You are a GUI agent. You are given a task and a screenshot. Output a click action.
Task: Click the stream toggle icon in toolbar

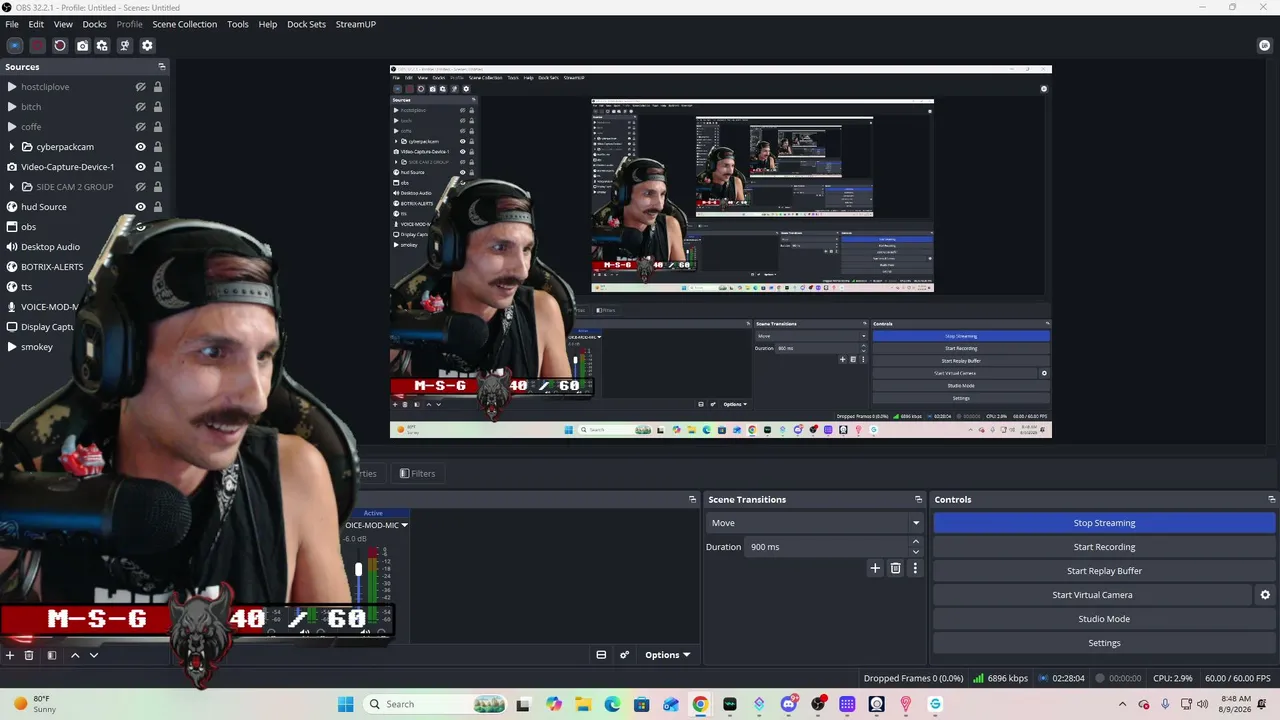pos(15,45)
